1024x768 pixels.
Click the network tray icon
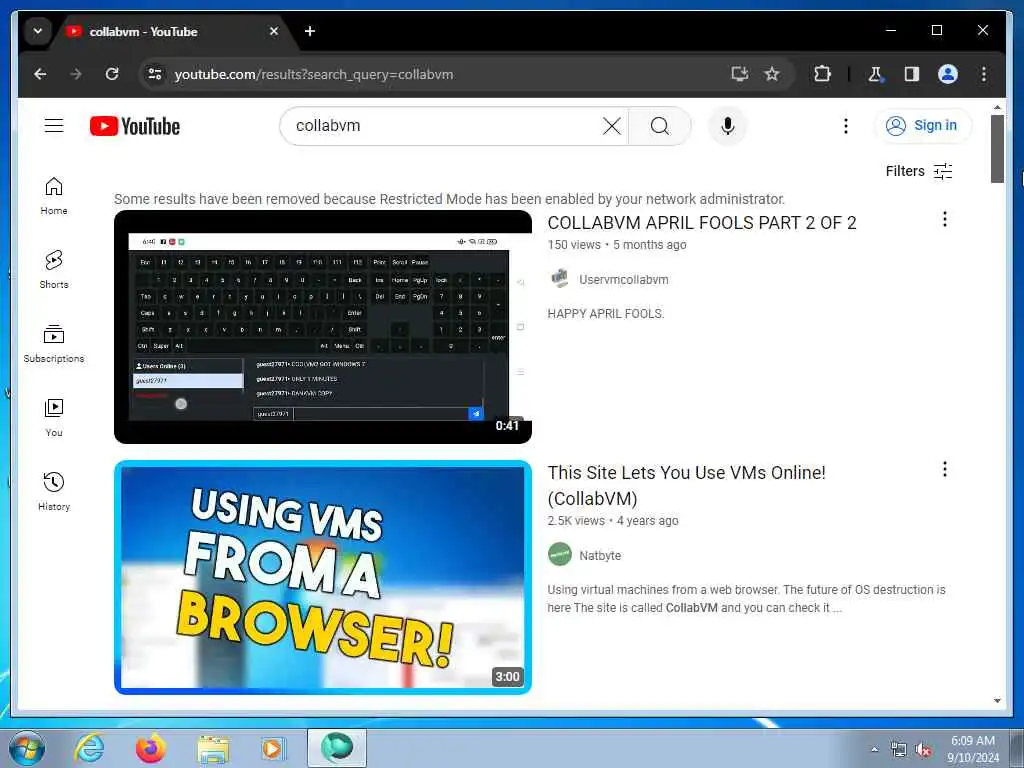coord(899,750)
